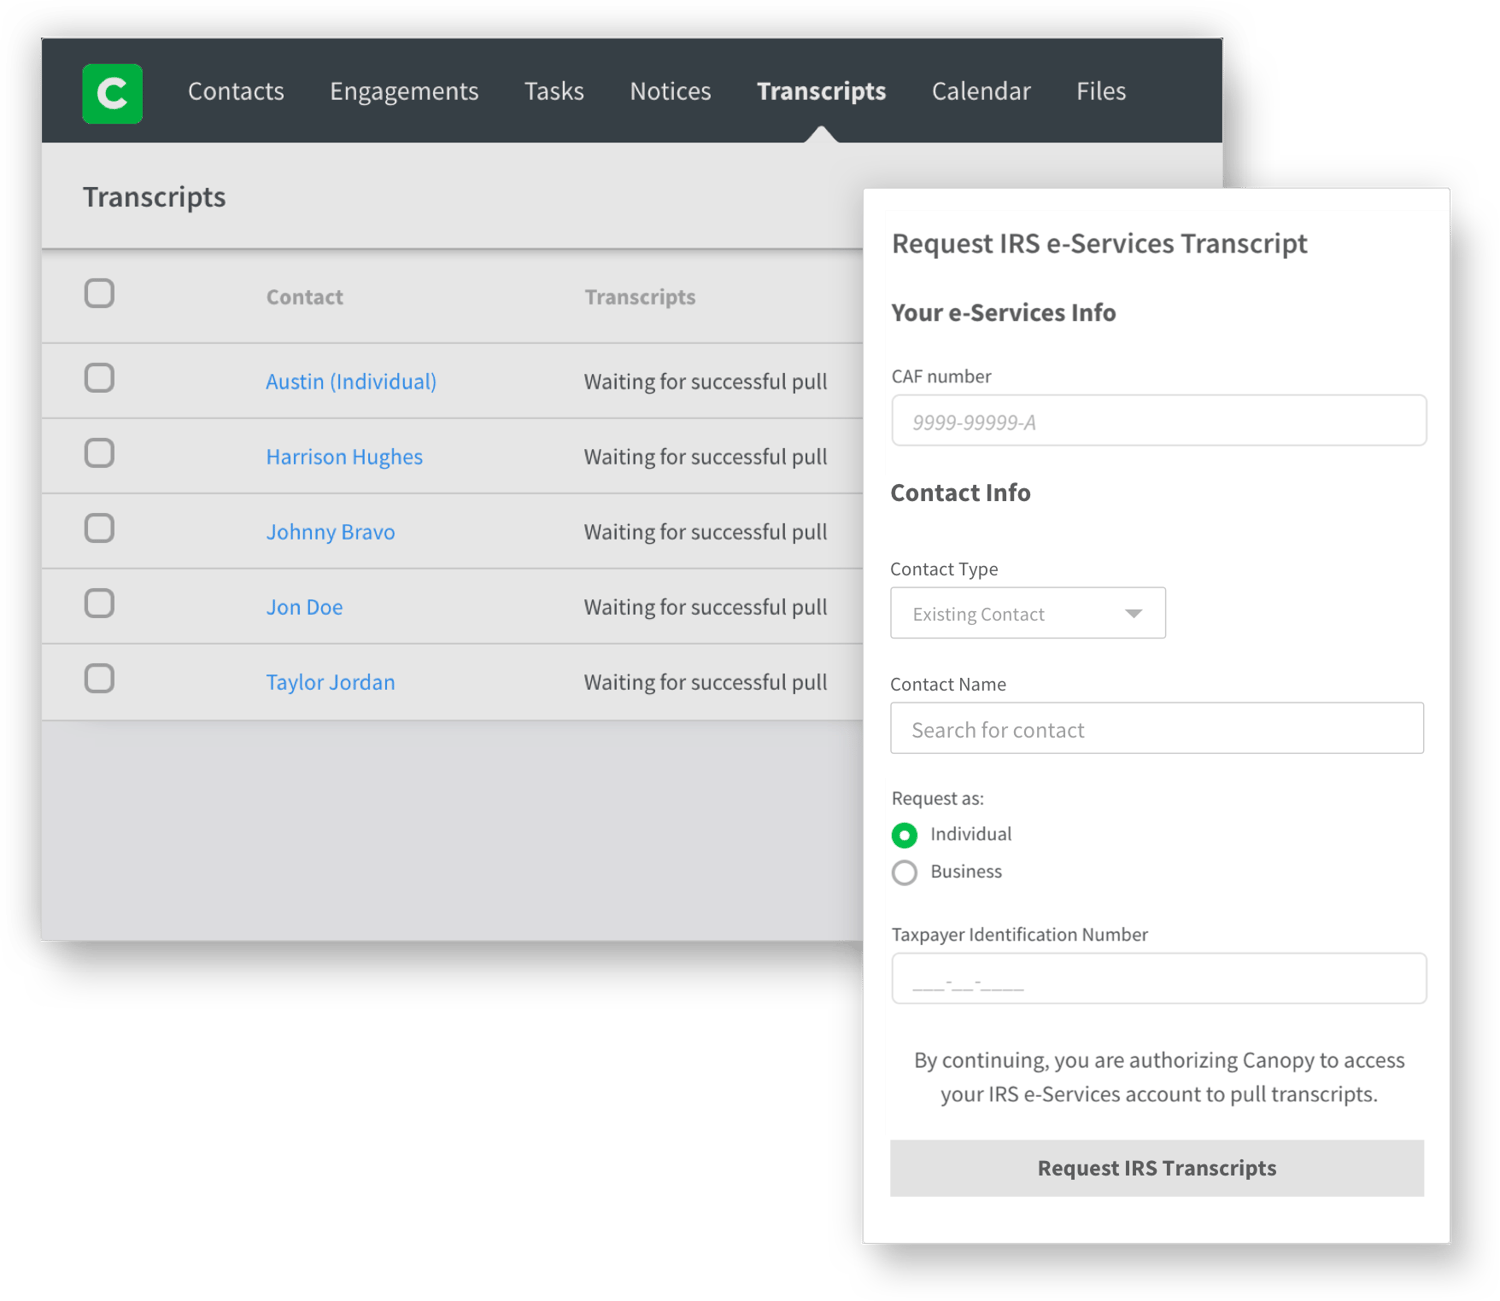Go to the Notices tab
The height and width of the screenshot is (1301, 1500).
click(x=670, y=91)
